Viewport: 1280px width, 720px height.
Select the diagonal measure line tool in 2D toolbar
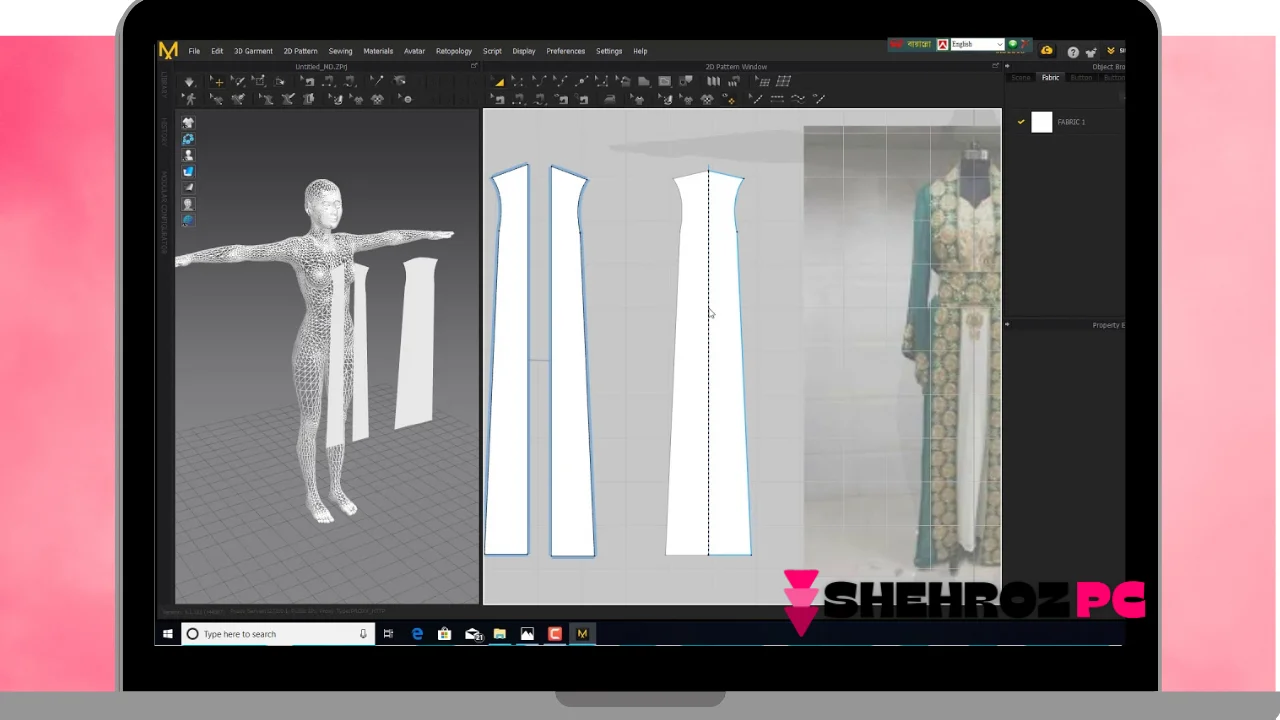(755, 99)
